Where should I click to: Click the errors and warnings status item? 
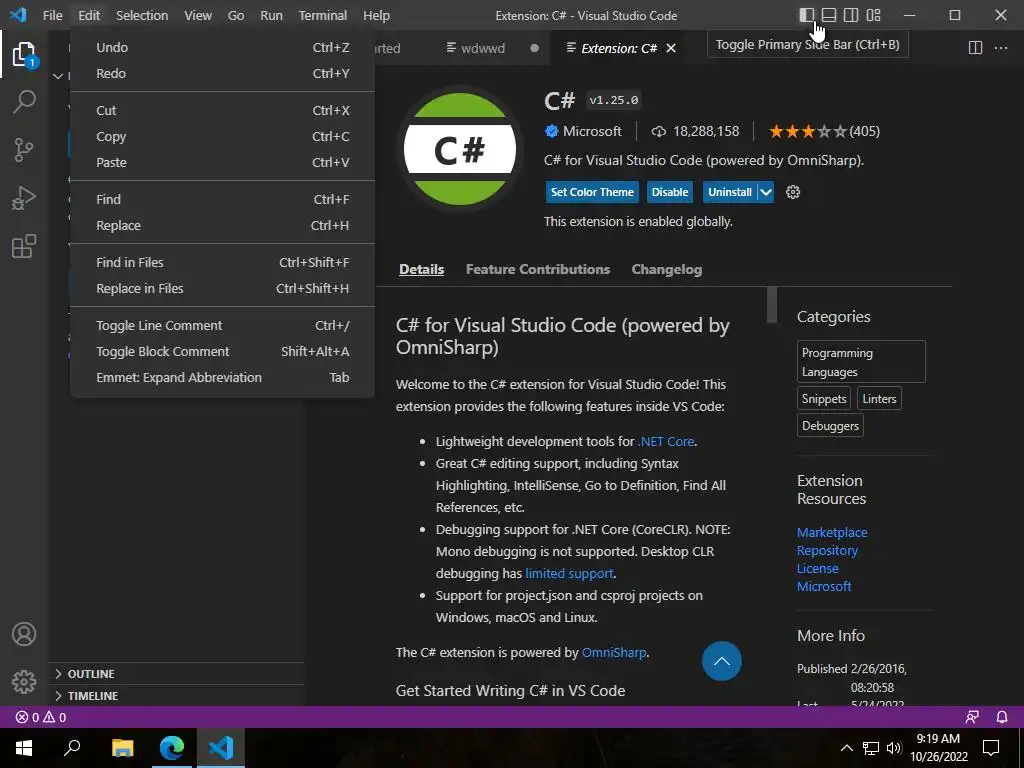[x=40, y=717]
